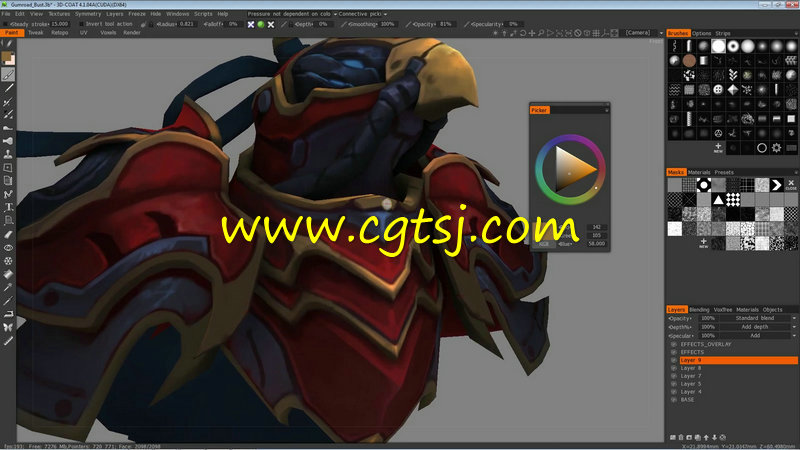The width and height of the screenshot is (800, 450).
Task: Open the File menu
Action: [x=6, y=14]
